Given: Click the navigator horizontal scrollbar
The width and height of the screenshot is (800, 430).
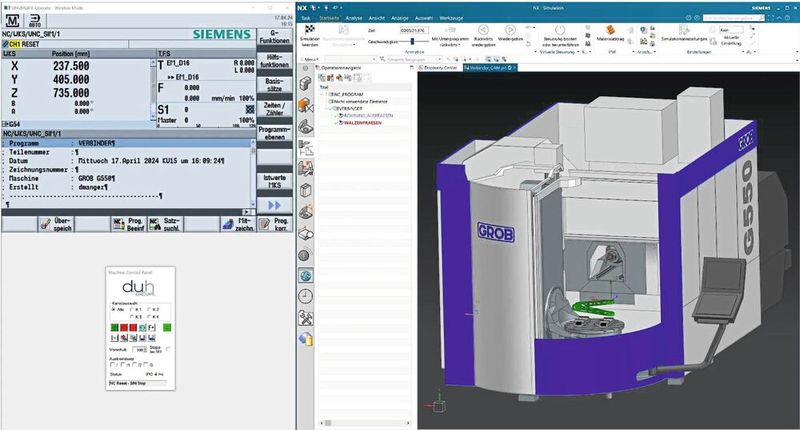Looking at the screenshot, I should pyautogui.click(x=365, y=423).
